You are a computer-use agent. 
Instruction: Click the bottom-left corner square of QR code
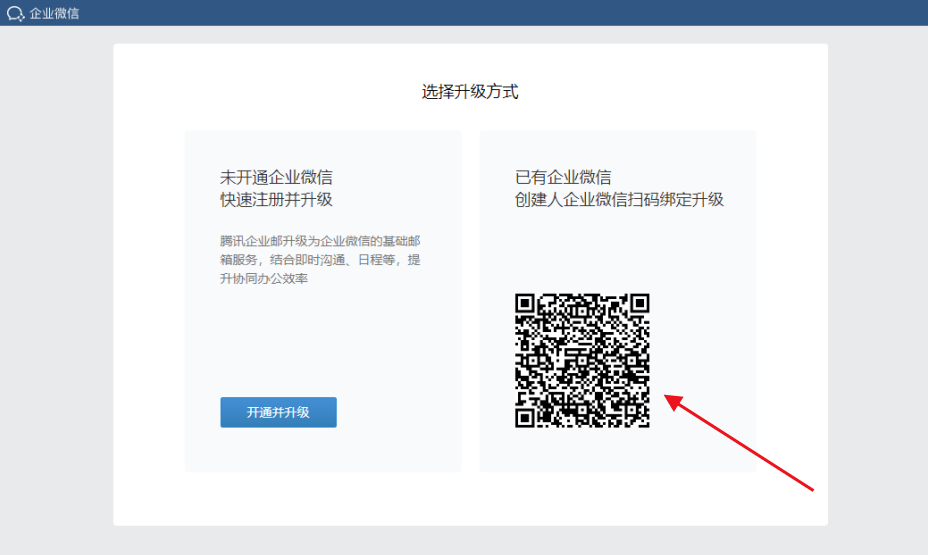pyautogui.click(x=526, y=416)
